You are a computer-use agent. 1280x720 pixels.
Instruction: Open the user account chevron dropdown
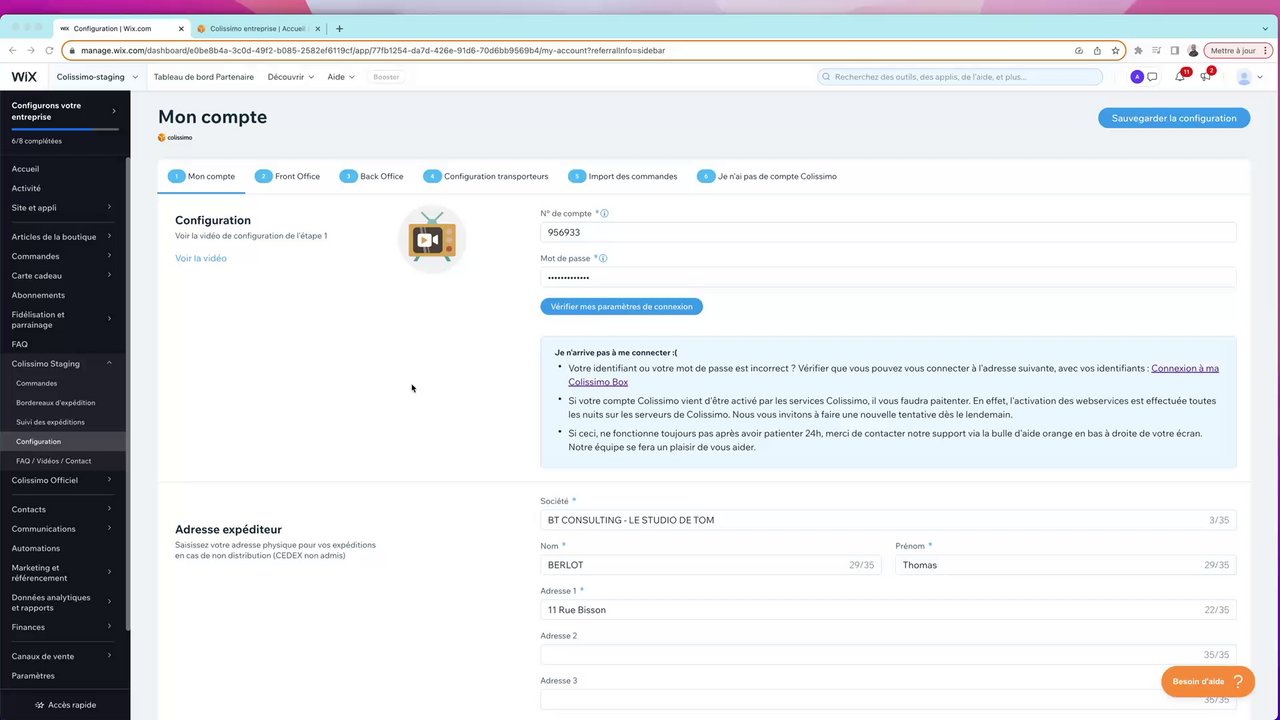(x=1260, y=77)
